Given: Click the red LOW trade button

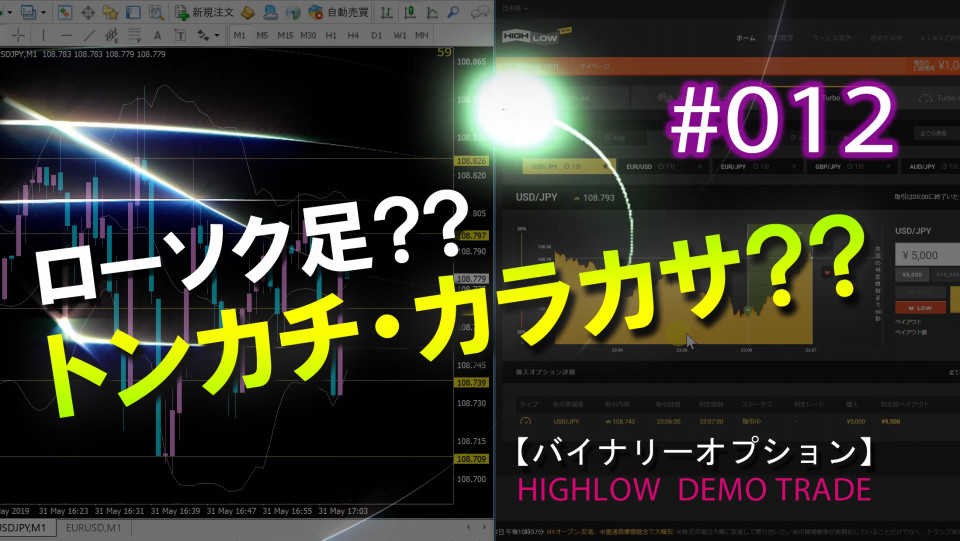Looking at the screenshot, I should point(920,308).
